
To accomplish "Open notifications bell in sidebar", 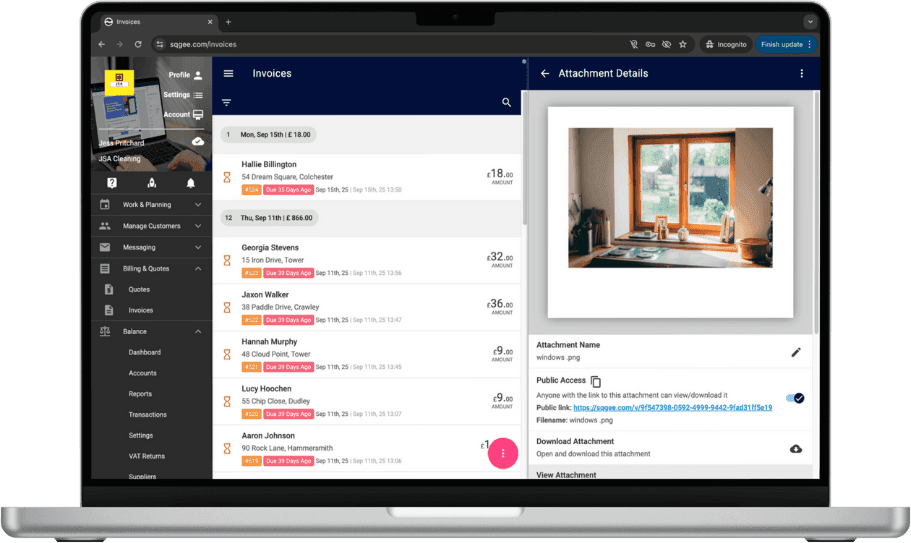I will 191,183.
